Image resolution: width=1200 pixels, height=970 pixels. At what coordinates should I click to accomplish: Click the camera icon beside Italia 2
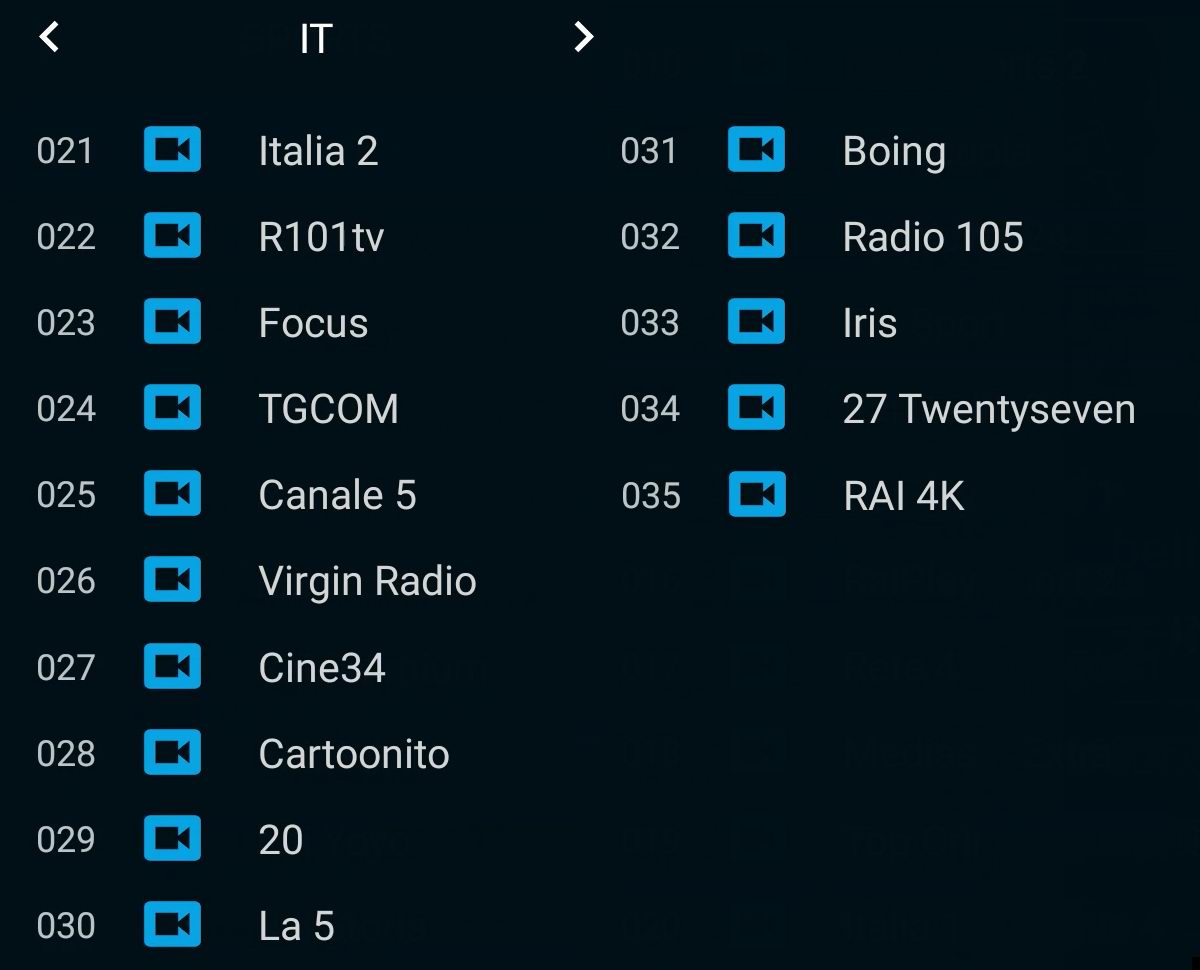(x=172, y=150)
